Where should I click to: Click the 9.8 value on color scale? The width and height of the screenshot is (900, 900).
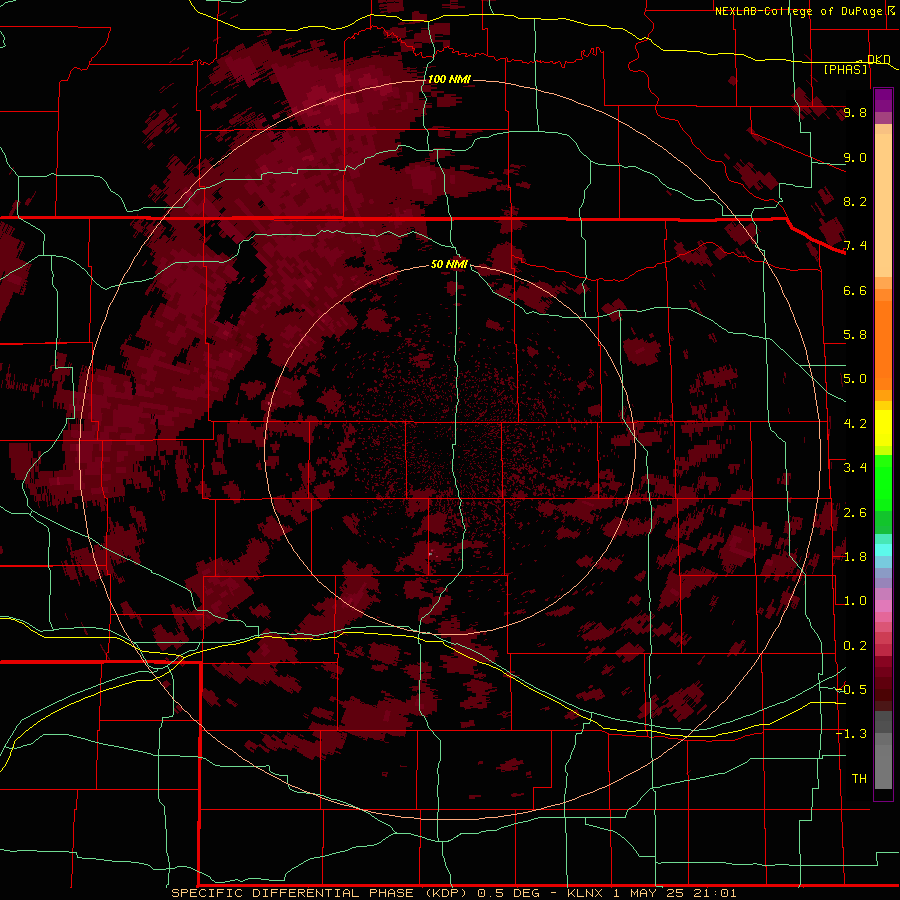(855, 112)
